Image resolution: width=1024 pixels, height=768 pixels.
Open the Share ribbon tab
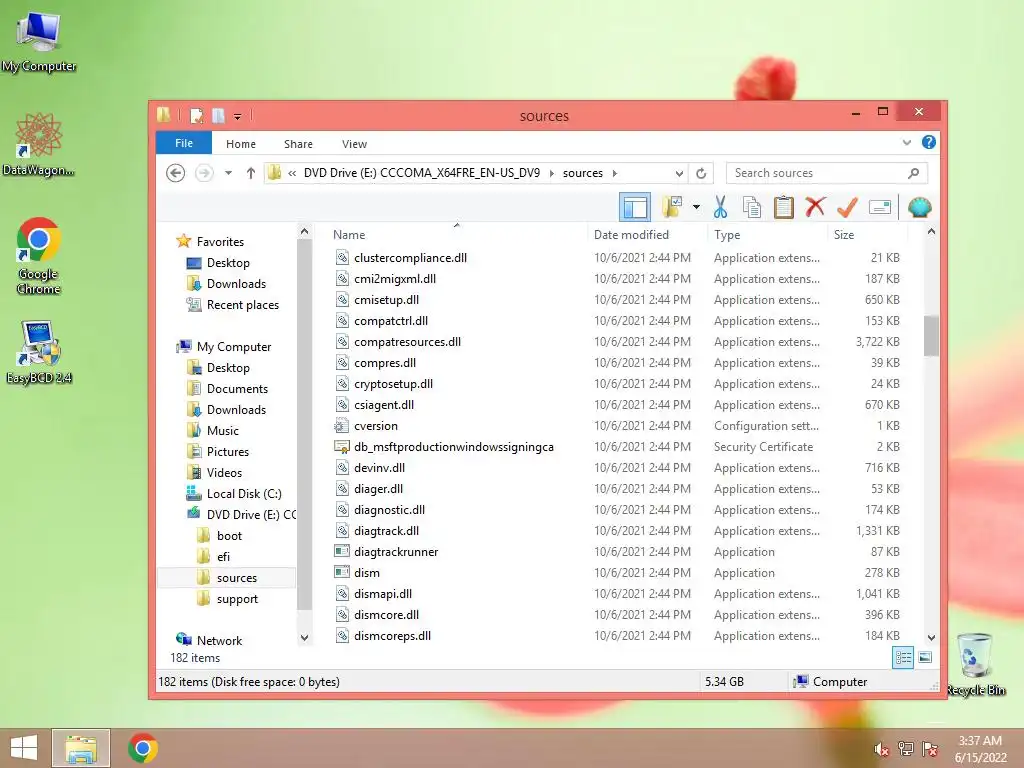tap(298, 144)
